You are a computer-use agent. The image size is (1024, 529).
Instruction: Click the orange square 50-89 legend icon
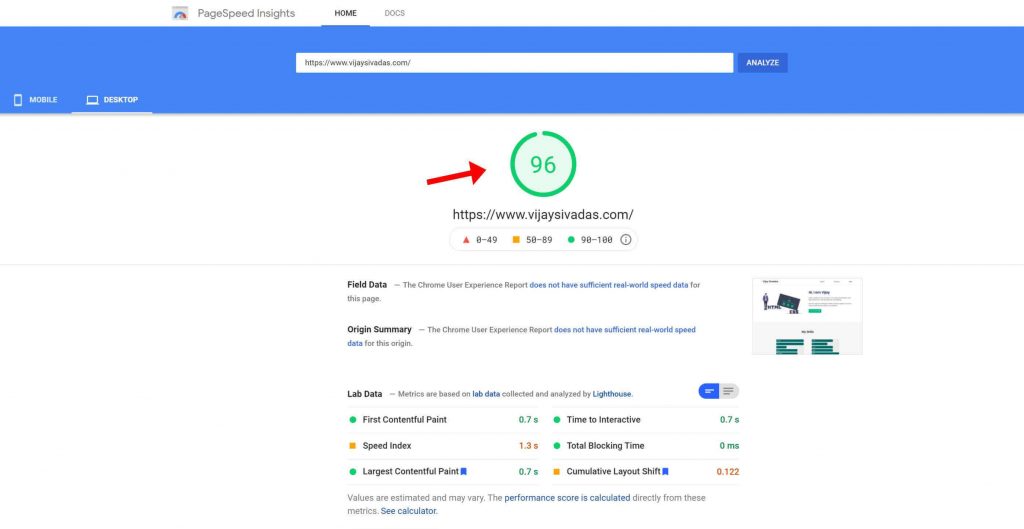tap(516, 240)
